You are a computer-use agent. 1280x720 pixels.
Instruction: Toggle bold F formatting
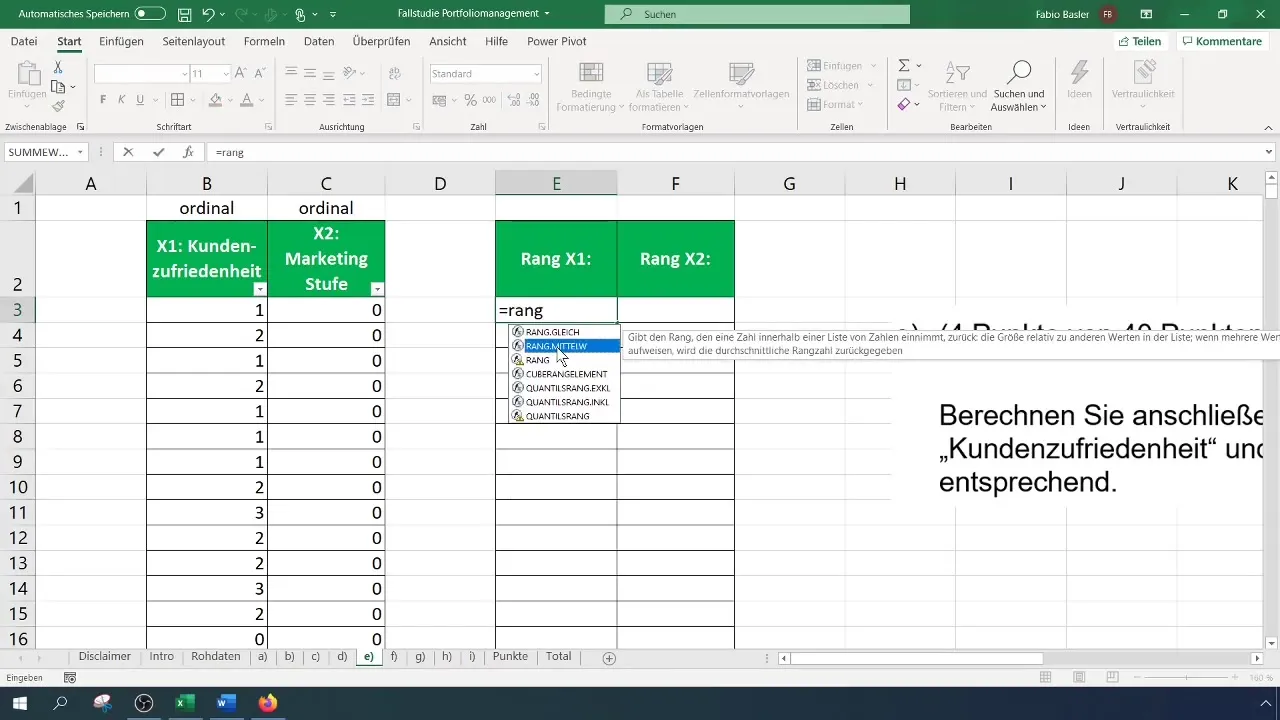point(103,100)
